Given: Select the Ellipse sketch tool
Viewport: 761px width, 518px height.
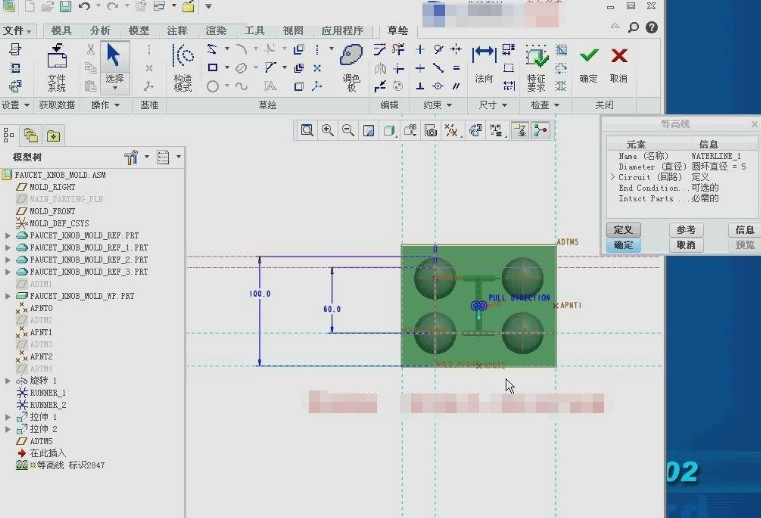Looking at the screenshot, I should click(x=241, y=68).
